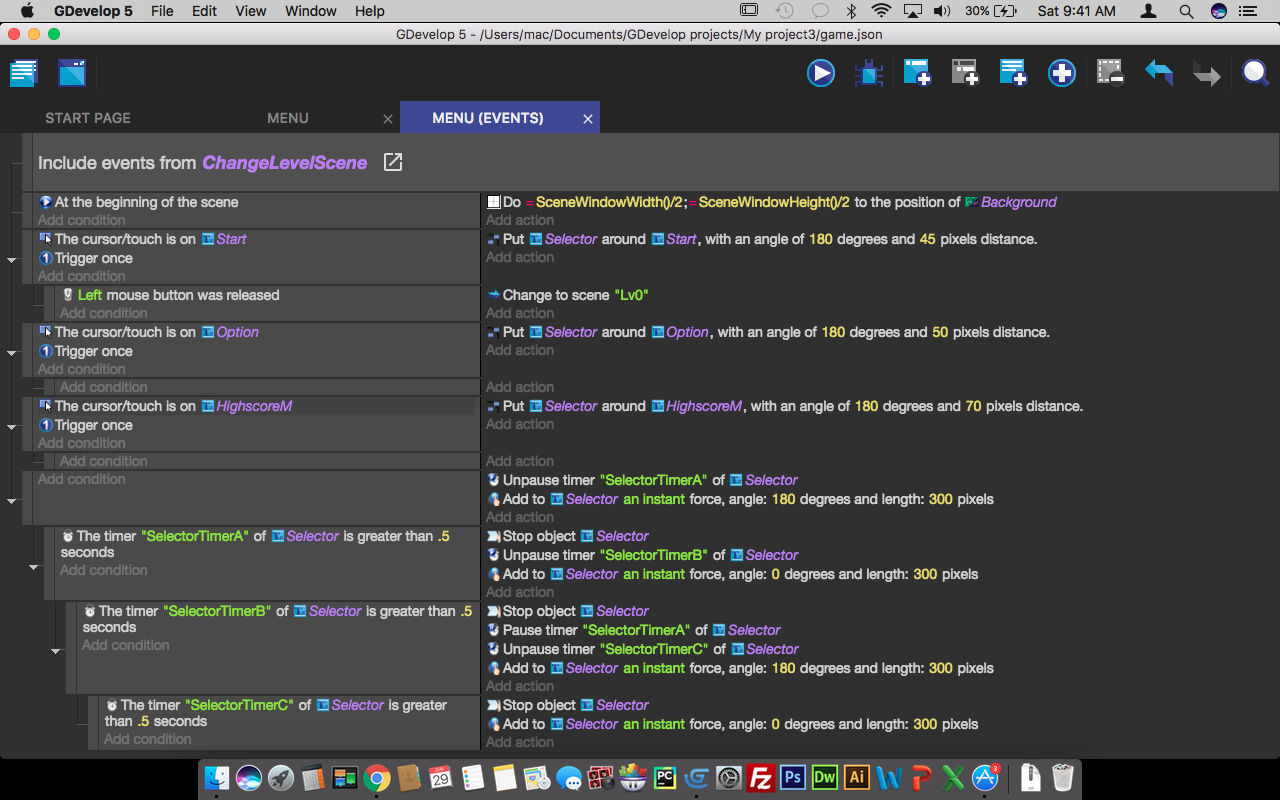Open the round plus add-other-event button
The height and width of the screenshot is (800, 1280).
(1062, 73)
